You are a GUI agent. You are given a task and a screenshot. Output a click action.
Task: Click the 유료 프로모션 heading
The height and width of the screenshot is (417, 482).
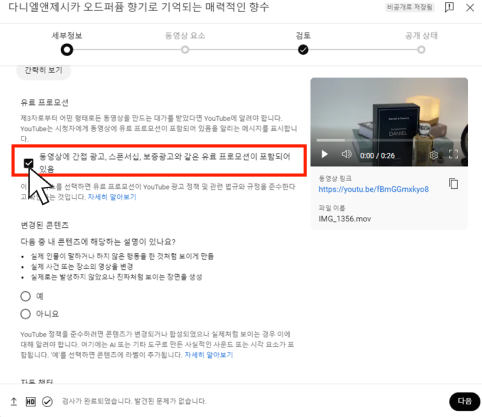coord(44,102)
